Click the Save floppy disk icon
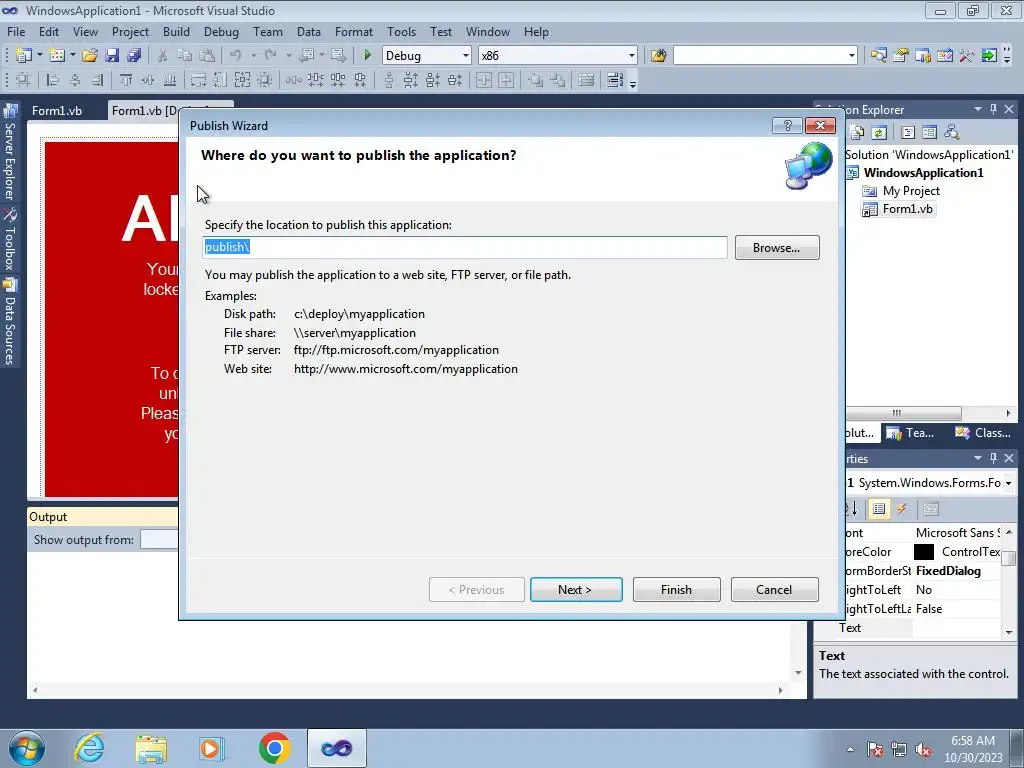This screenshot has height=768, width=1024. click(112, 56)
